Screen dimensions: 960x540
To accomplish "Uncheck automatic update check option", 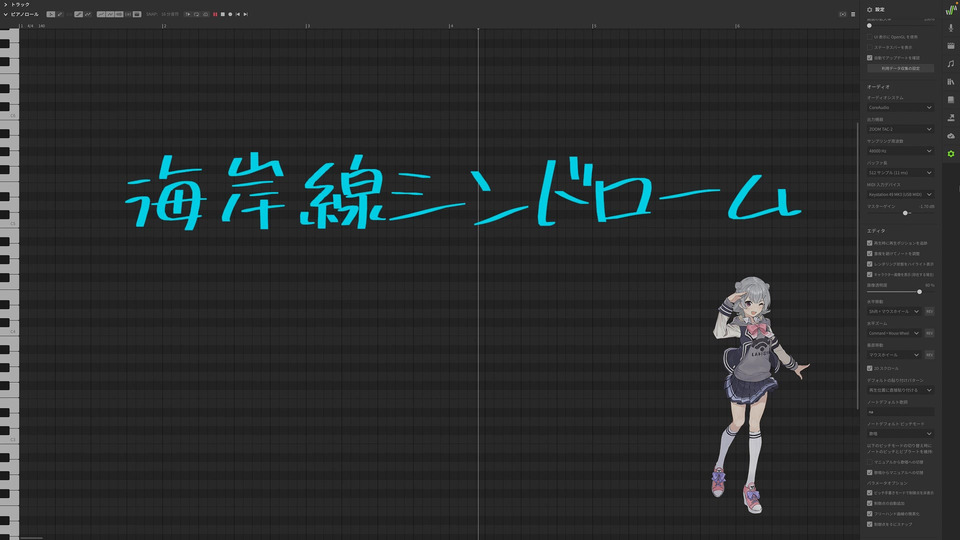I will coord(869,58).
